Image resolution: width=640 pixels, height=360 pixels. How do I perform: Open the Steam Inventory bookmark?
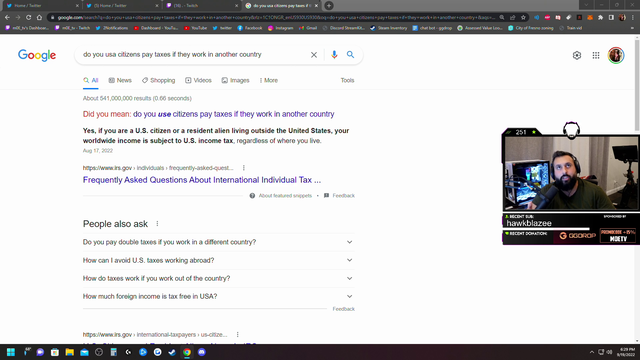coord(389,28)
